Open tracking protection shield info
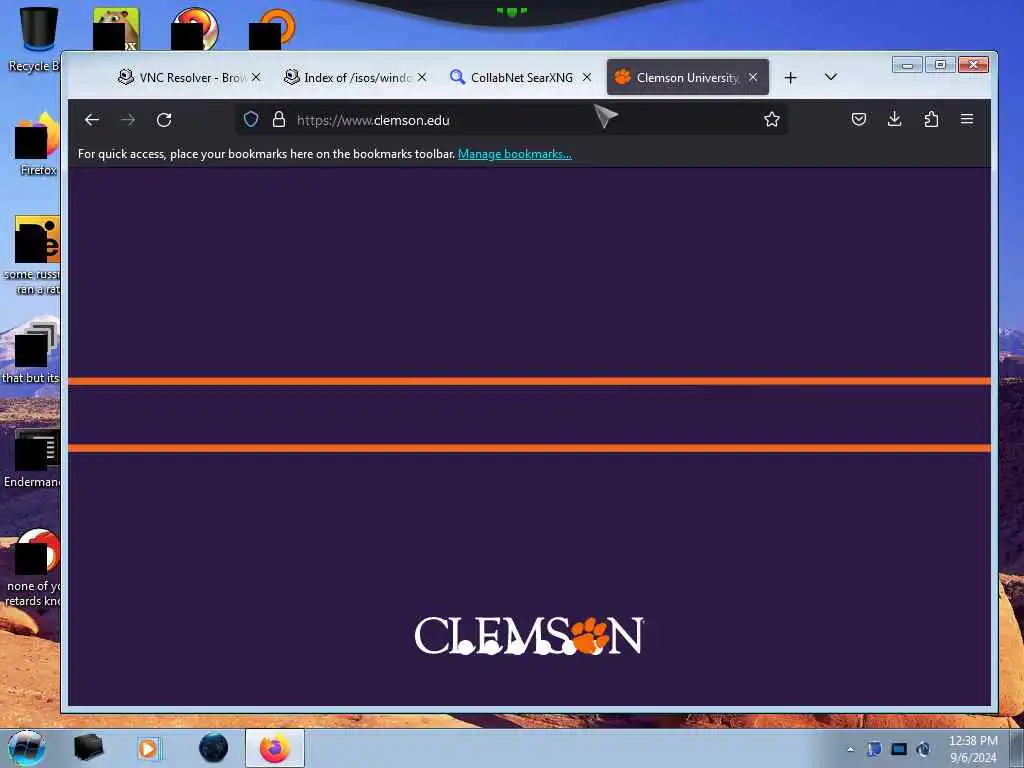This screenshot has width=1024, height=768. coord(251,120)
